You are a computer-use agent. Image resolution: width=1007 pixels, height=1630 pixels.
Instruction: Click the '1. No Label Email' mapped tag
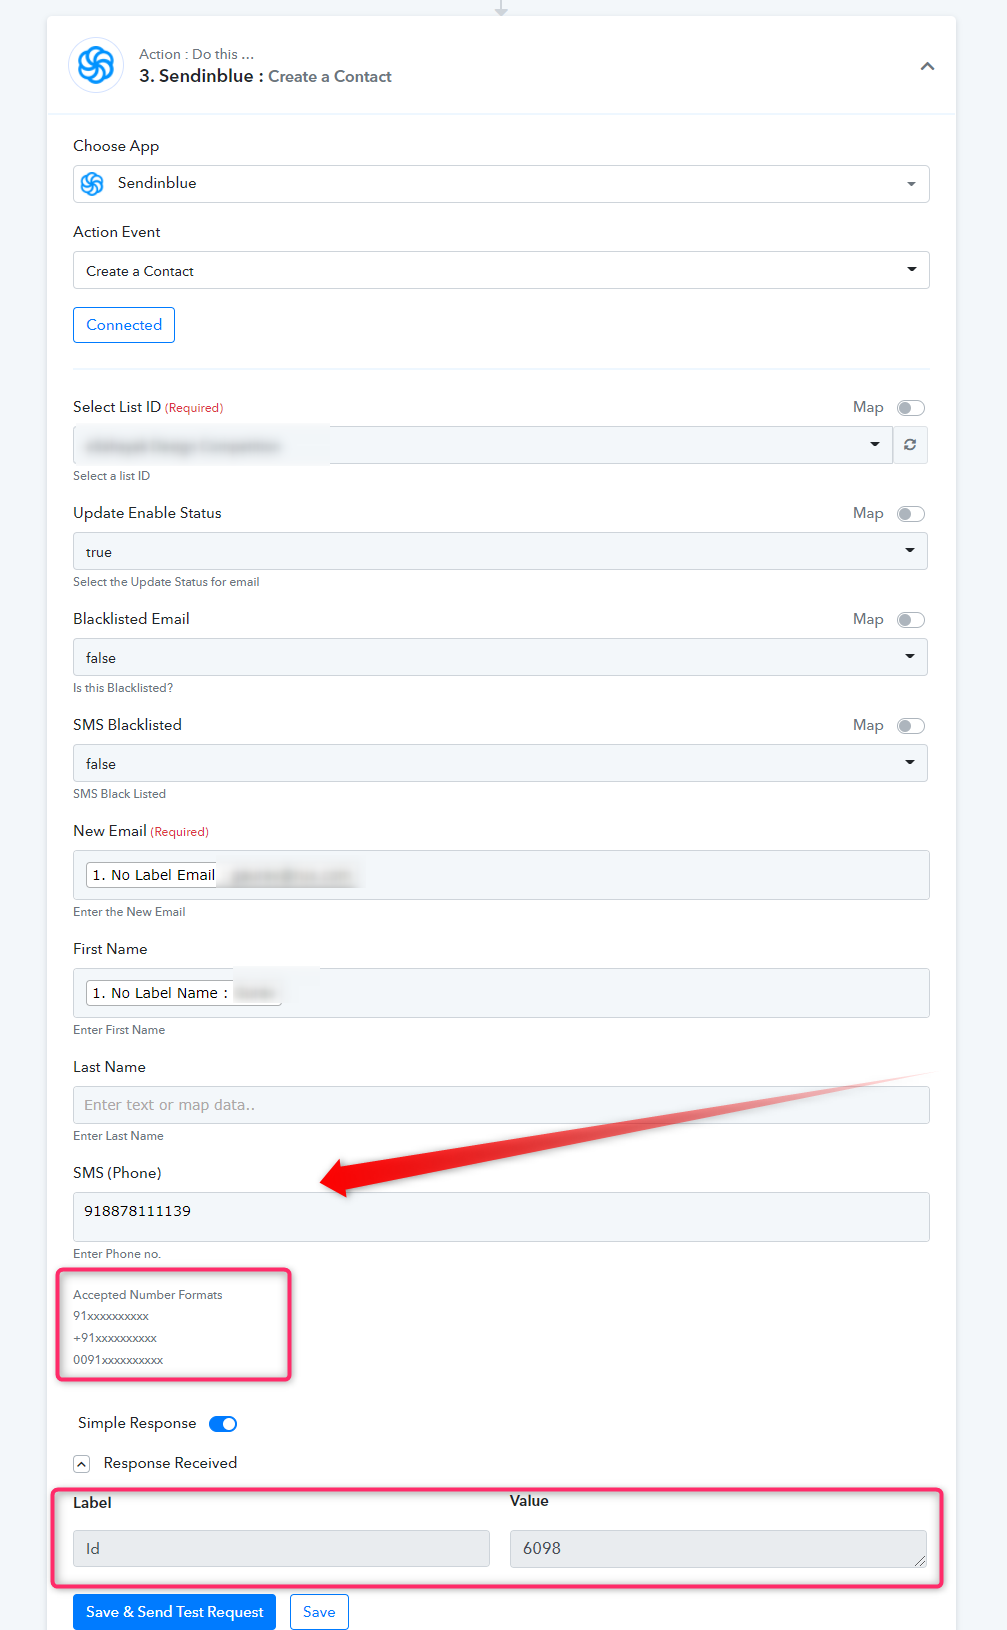pos(152,875)
